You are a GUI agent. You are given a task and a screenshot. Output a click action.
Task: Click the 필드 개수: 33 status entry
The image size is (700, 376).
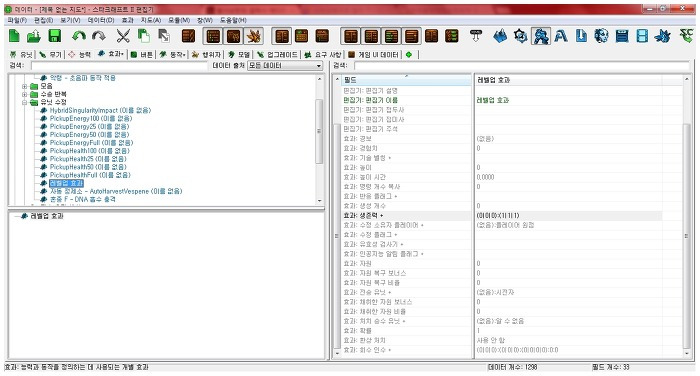611,367
